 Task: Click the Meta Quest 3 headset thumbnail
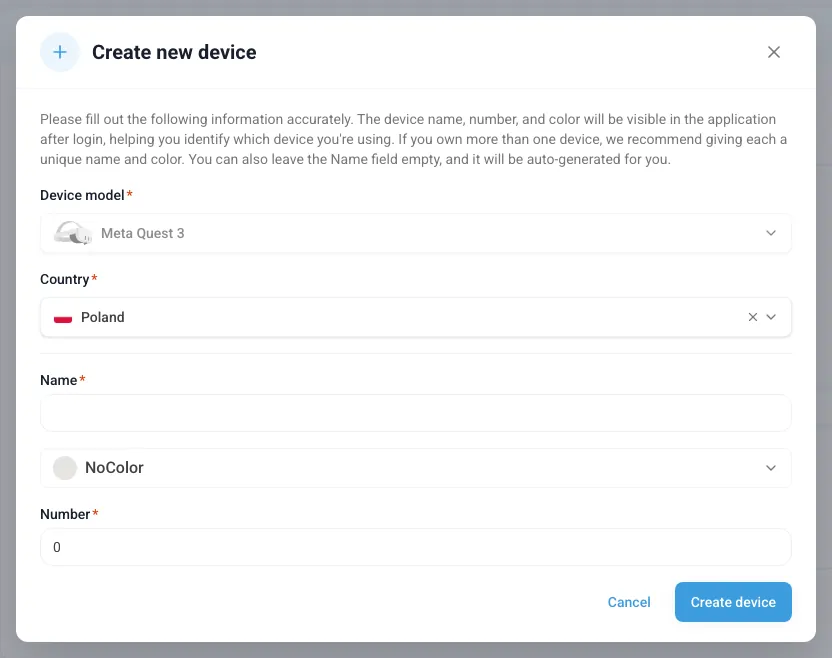pyautogui.click(x=73, y=233)
